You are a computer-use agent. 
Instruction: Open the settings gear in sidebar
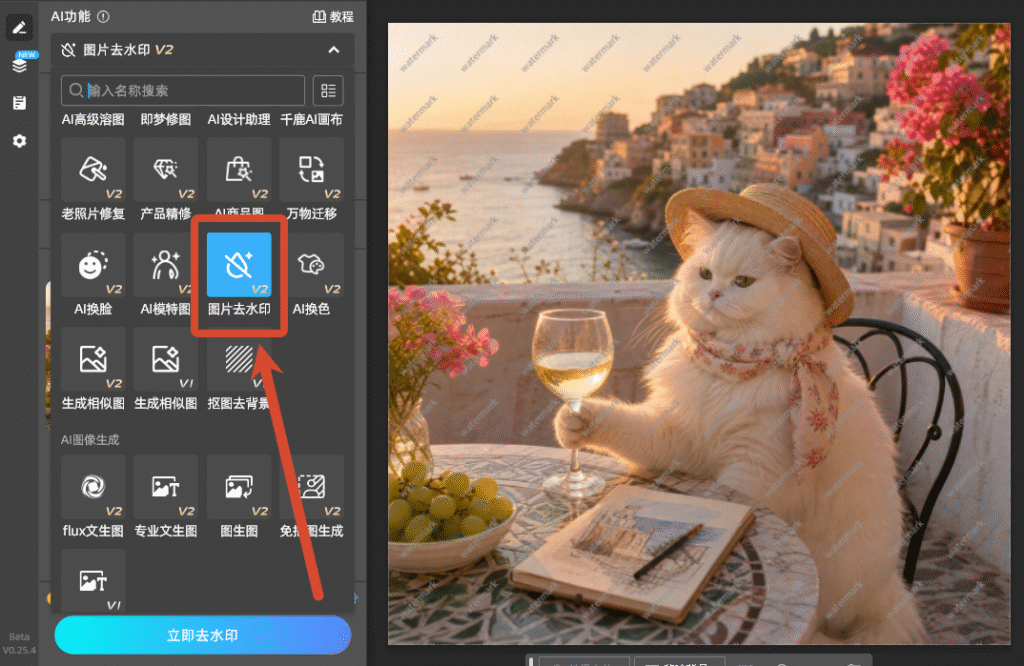[20, 140]
